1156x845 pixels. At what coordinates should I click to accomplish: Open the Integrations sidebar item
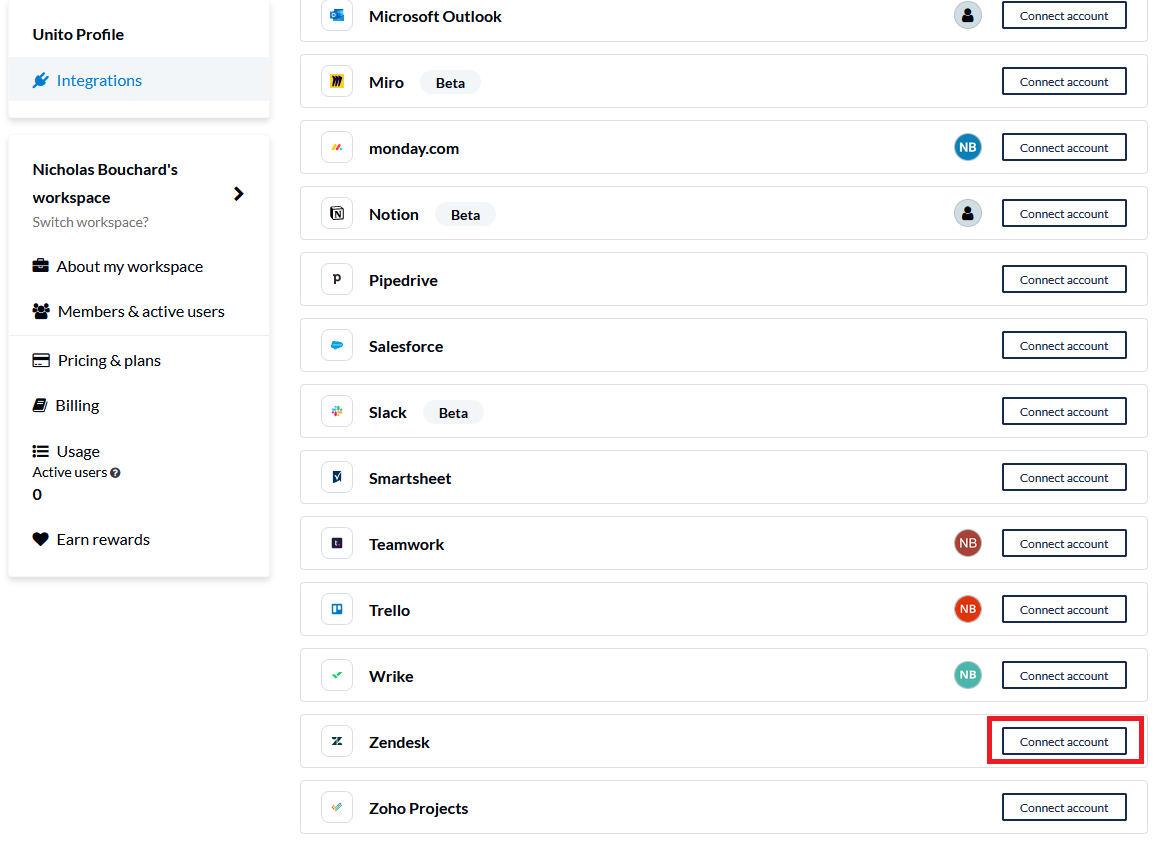pyautogui.click(x=139, y=80)
